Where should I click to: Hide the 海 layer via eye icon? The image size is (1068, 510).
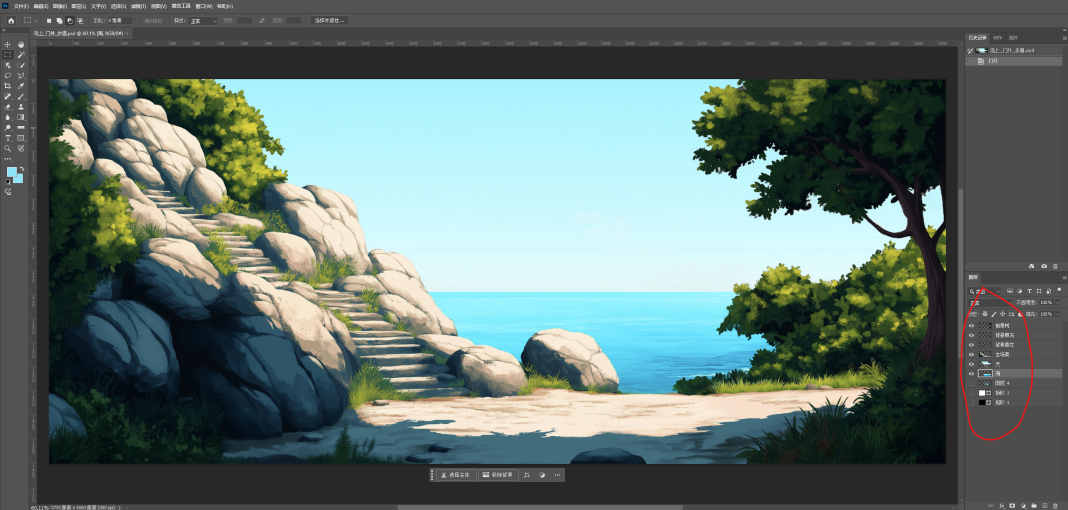971,374
